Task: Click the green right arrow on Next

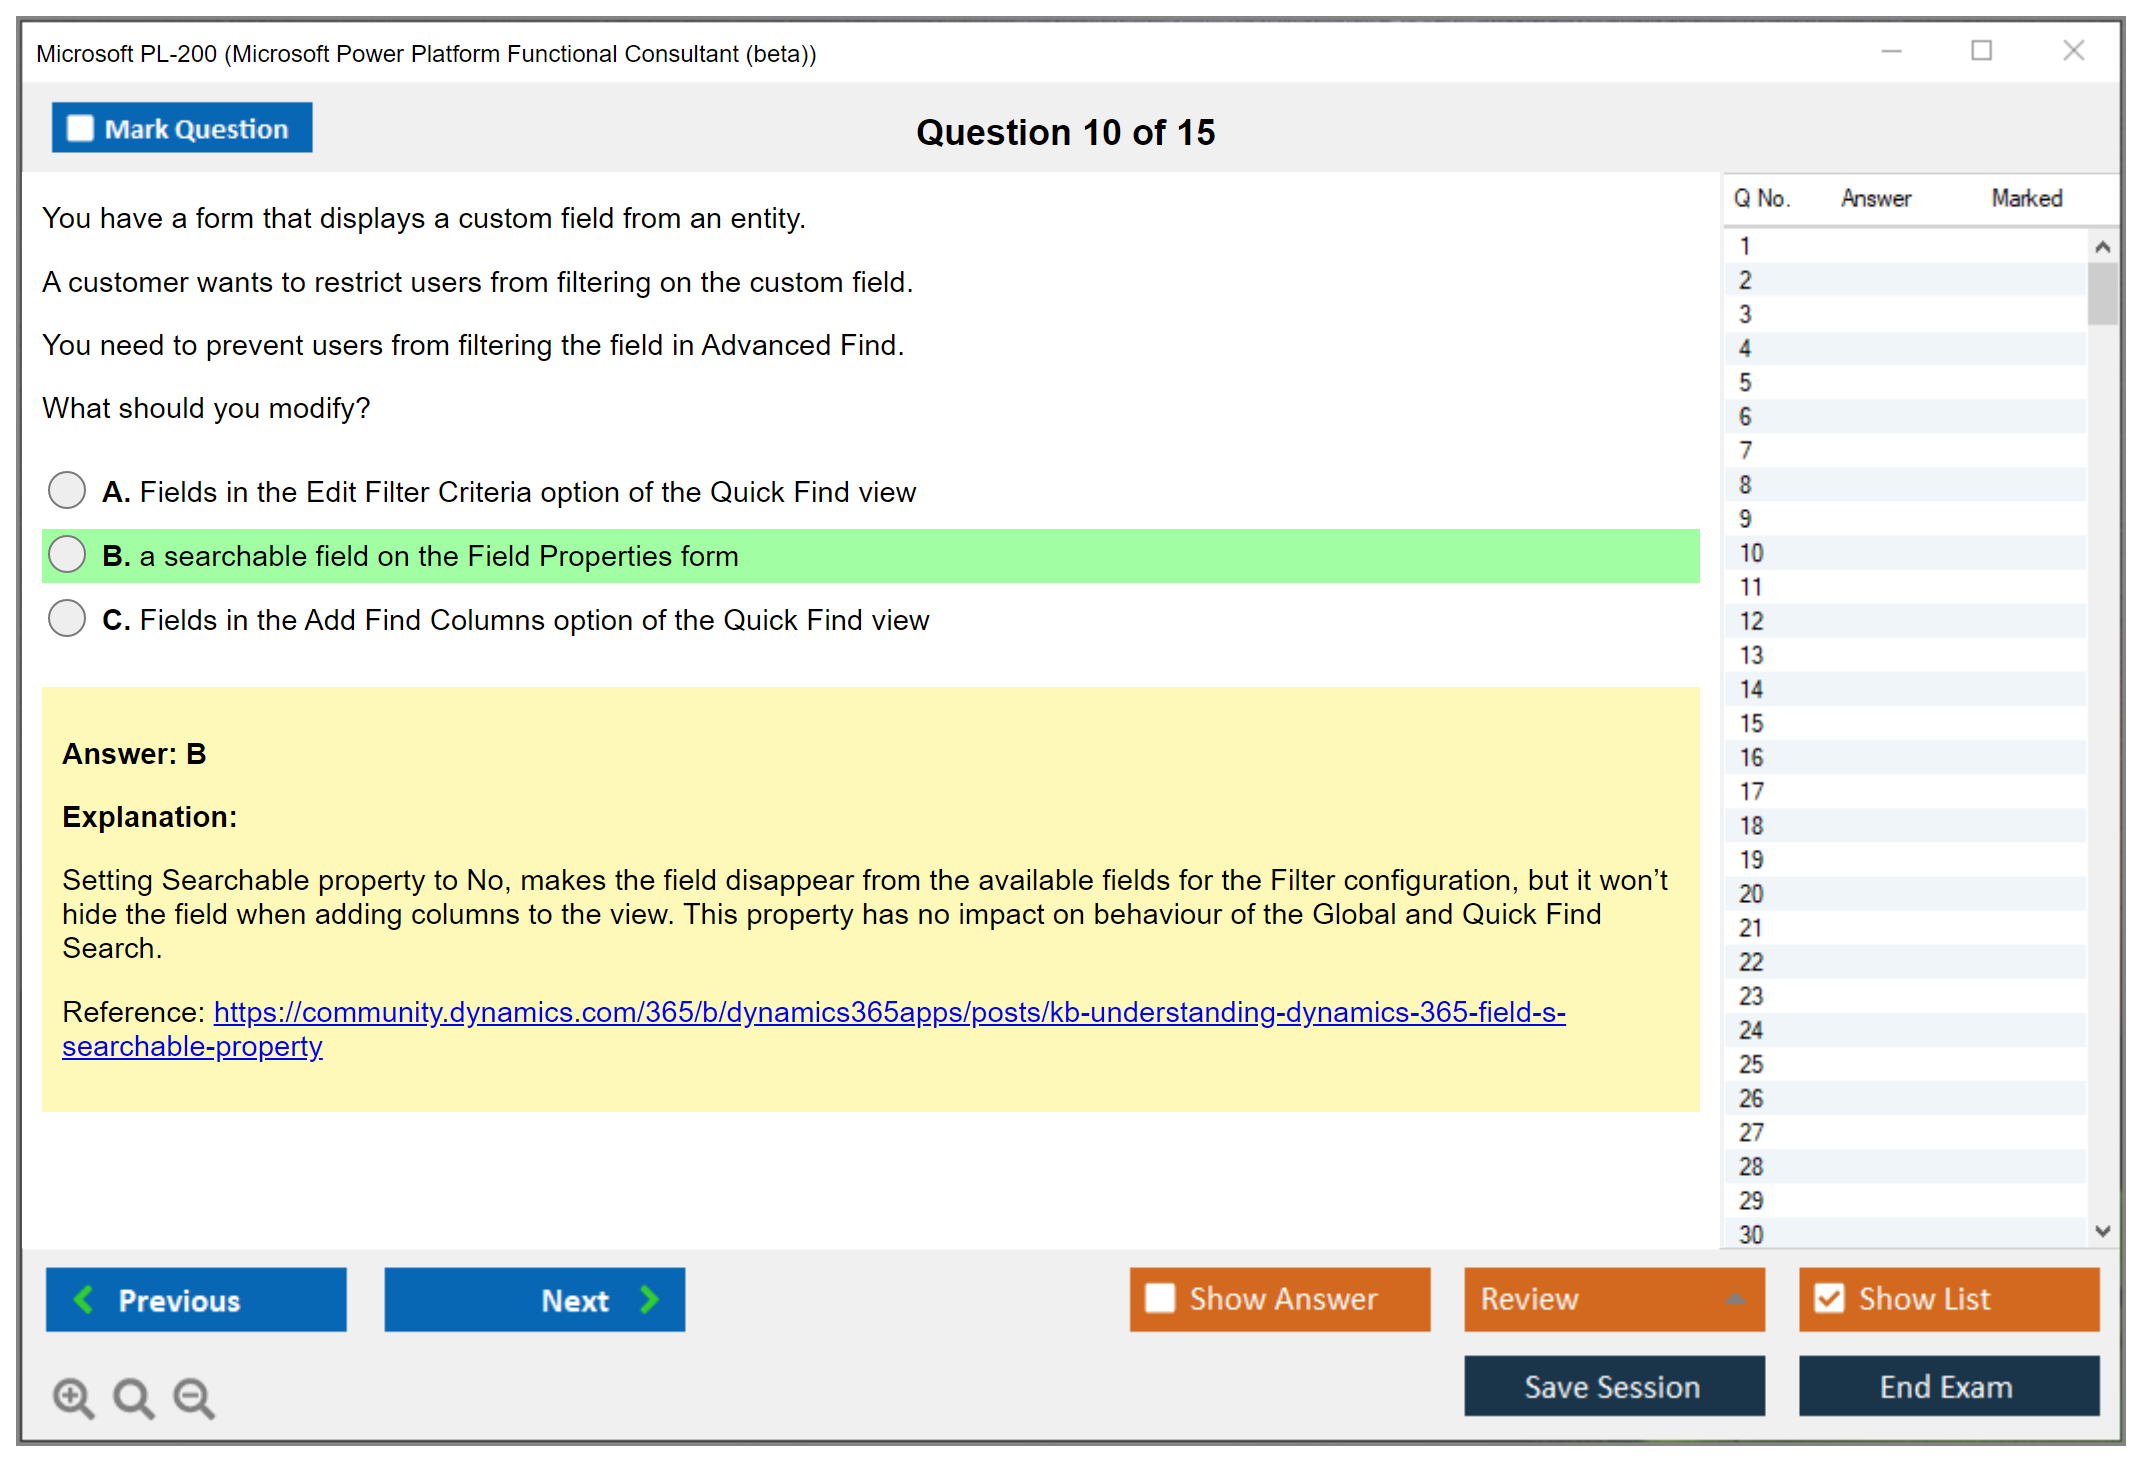Action: [x=649, y=1299]
